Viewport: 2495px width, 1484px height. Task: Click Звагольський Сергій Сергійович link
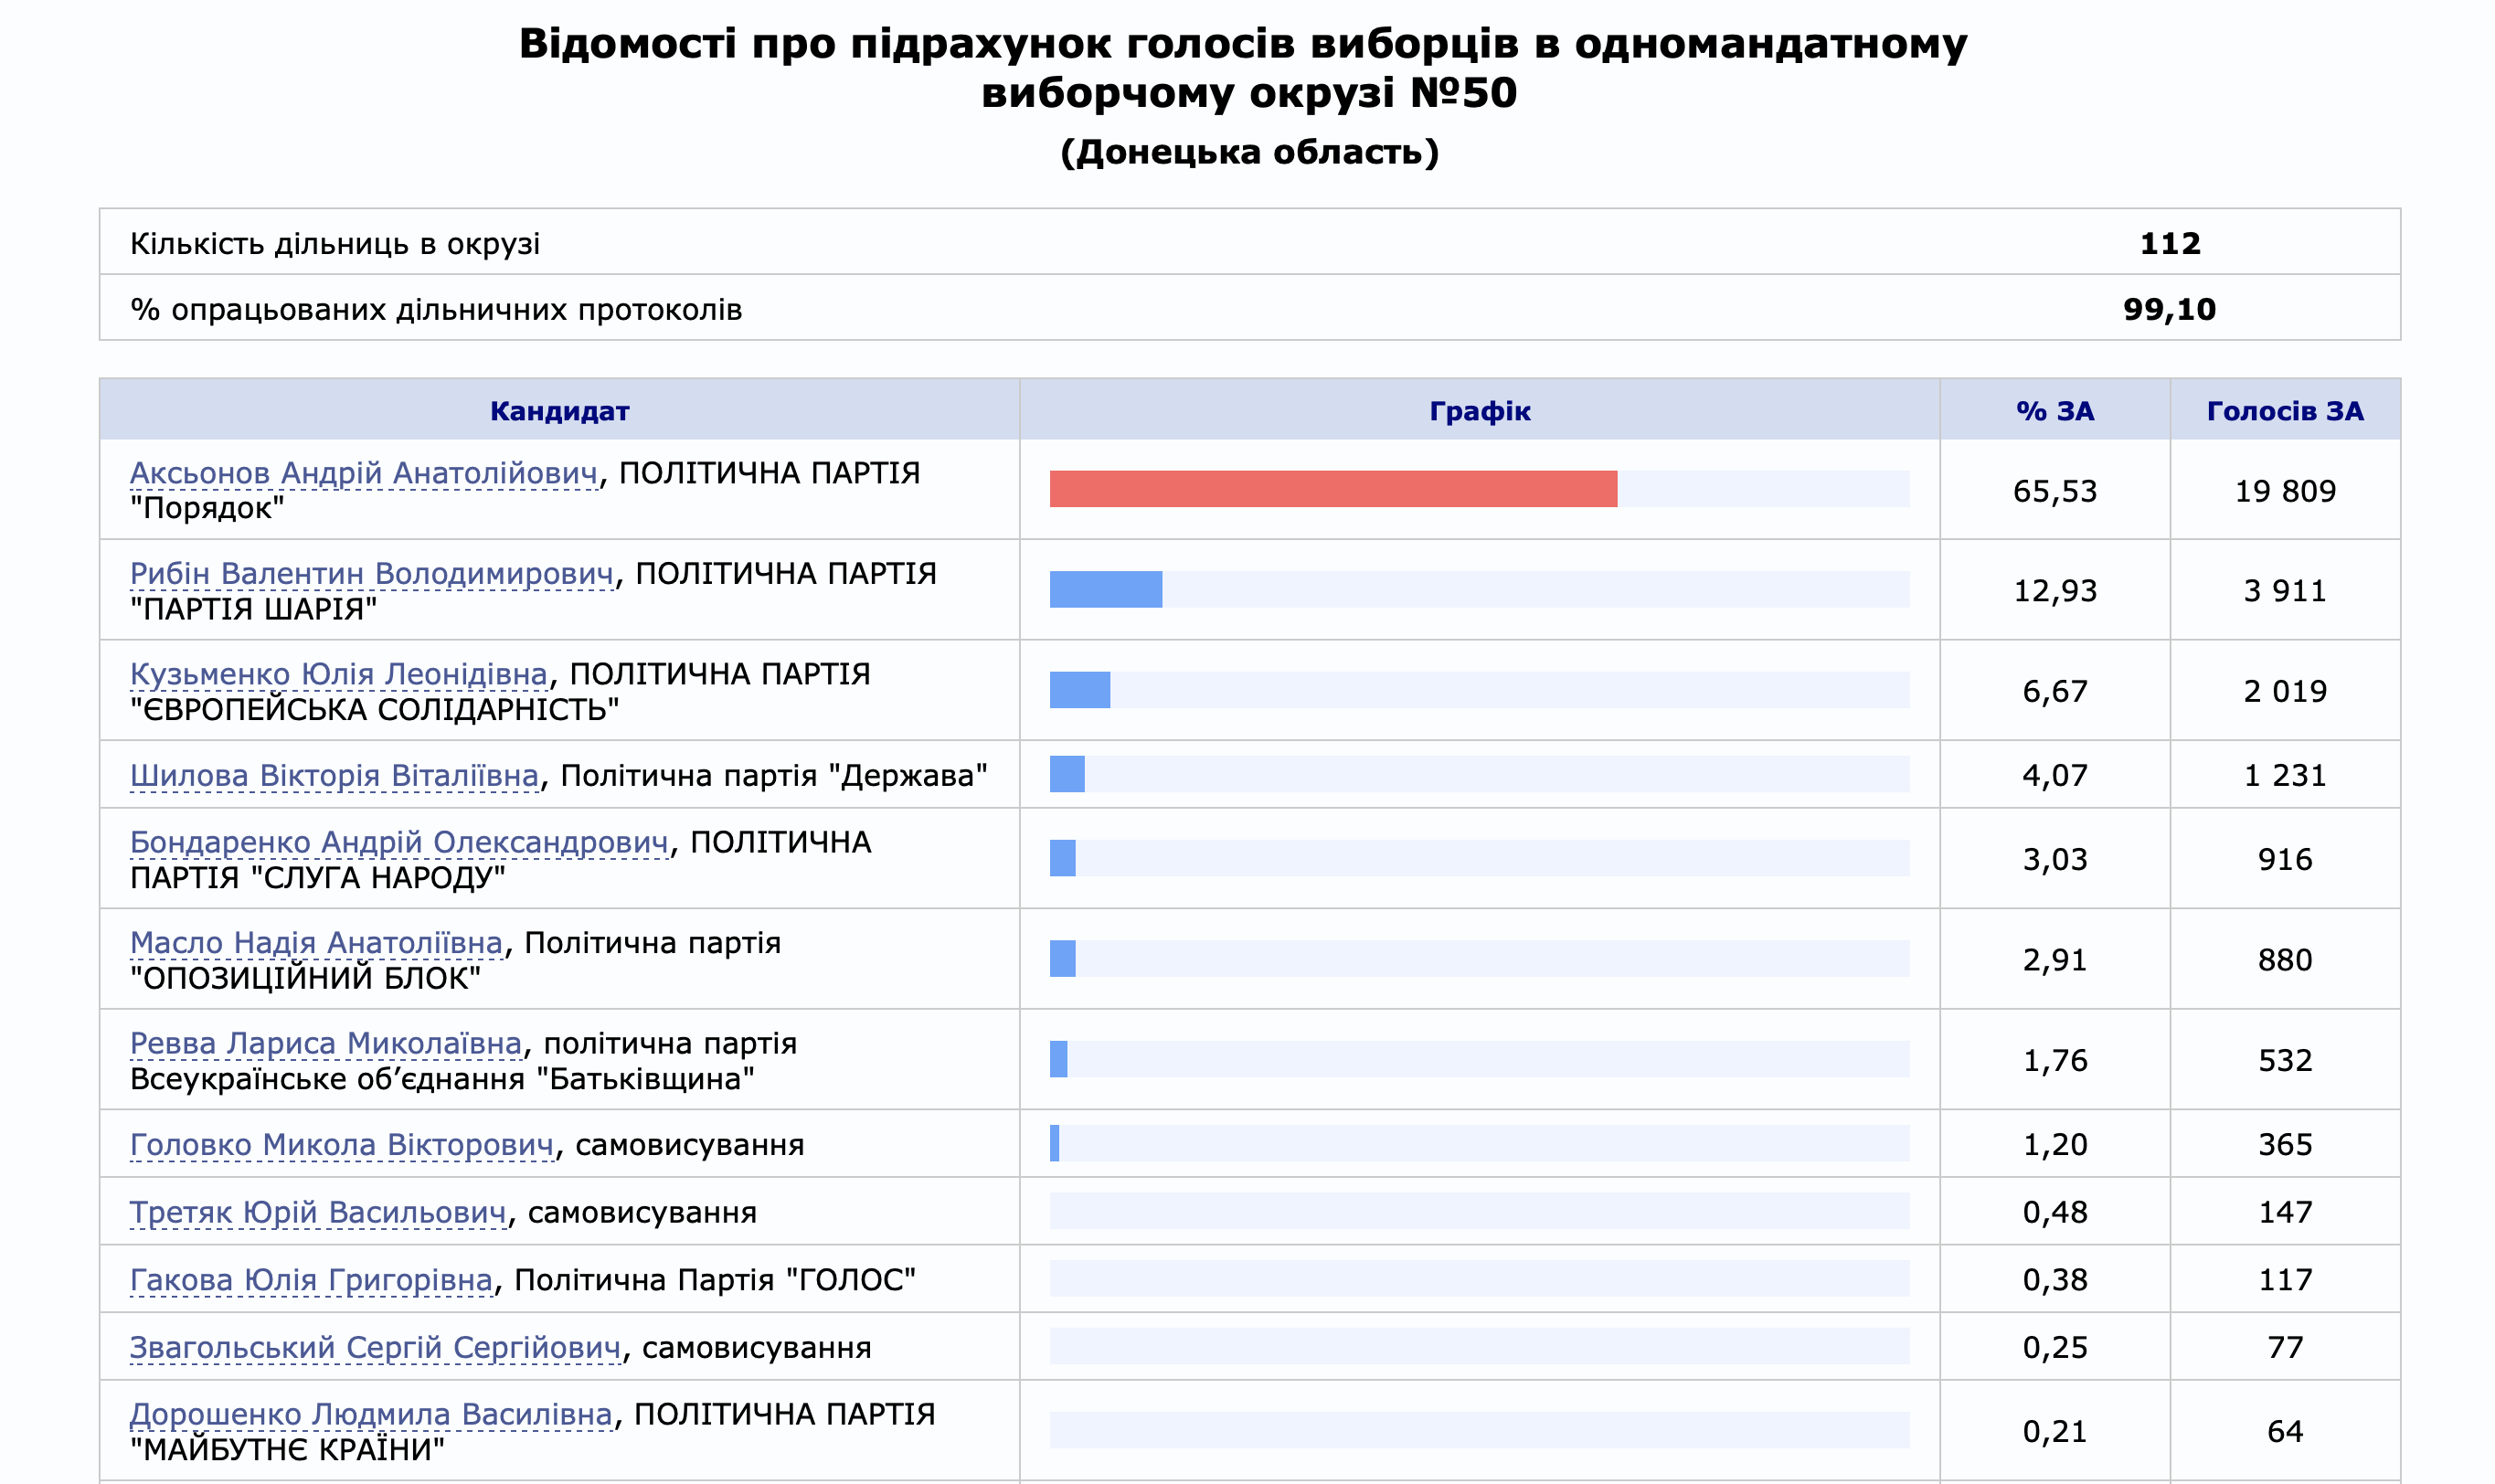pyautogui.click(x=375, y=1348)
